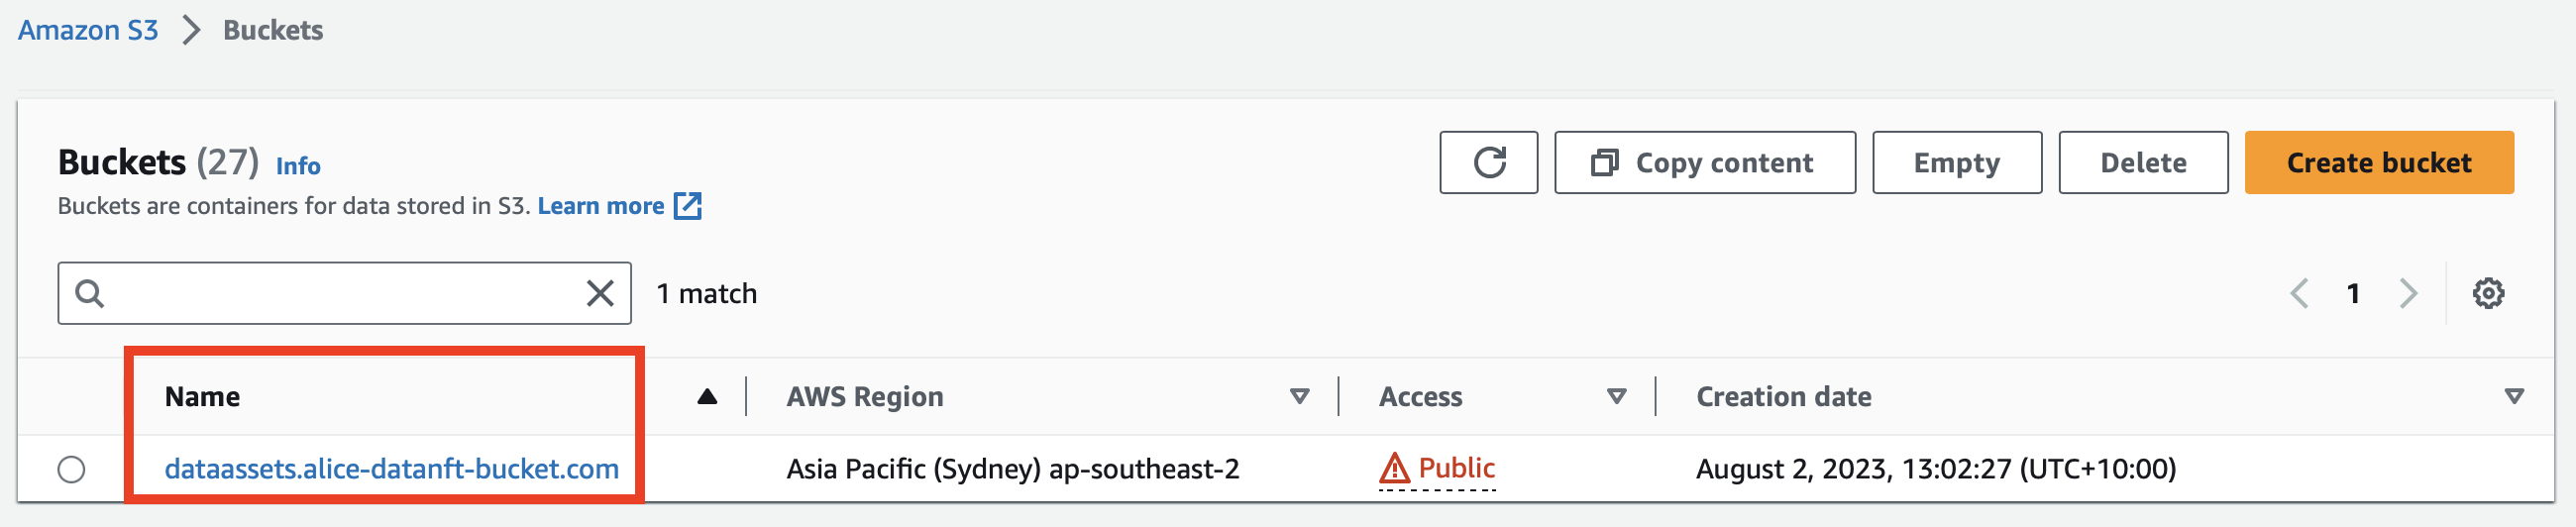Click the Copy content button
The width and height of the screenshot is (2576, 527).
1705,162
